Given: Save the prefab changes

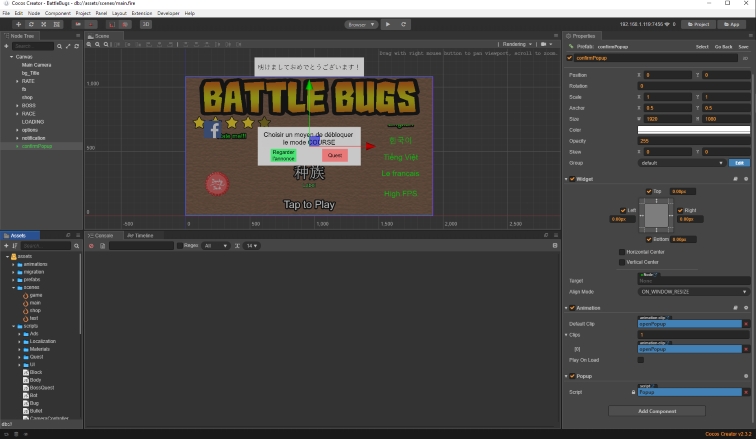Looking at the screenshot, I should (743, 47).
